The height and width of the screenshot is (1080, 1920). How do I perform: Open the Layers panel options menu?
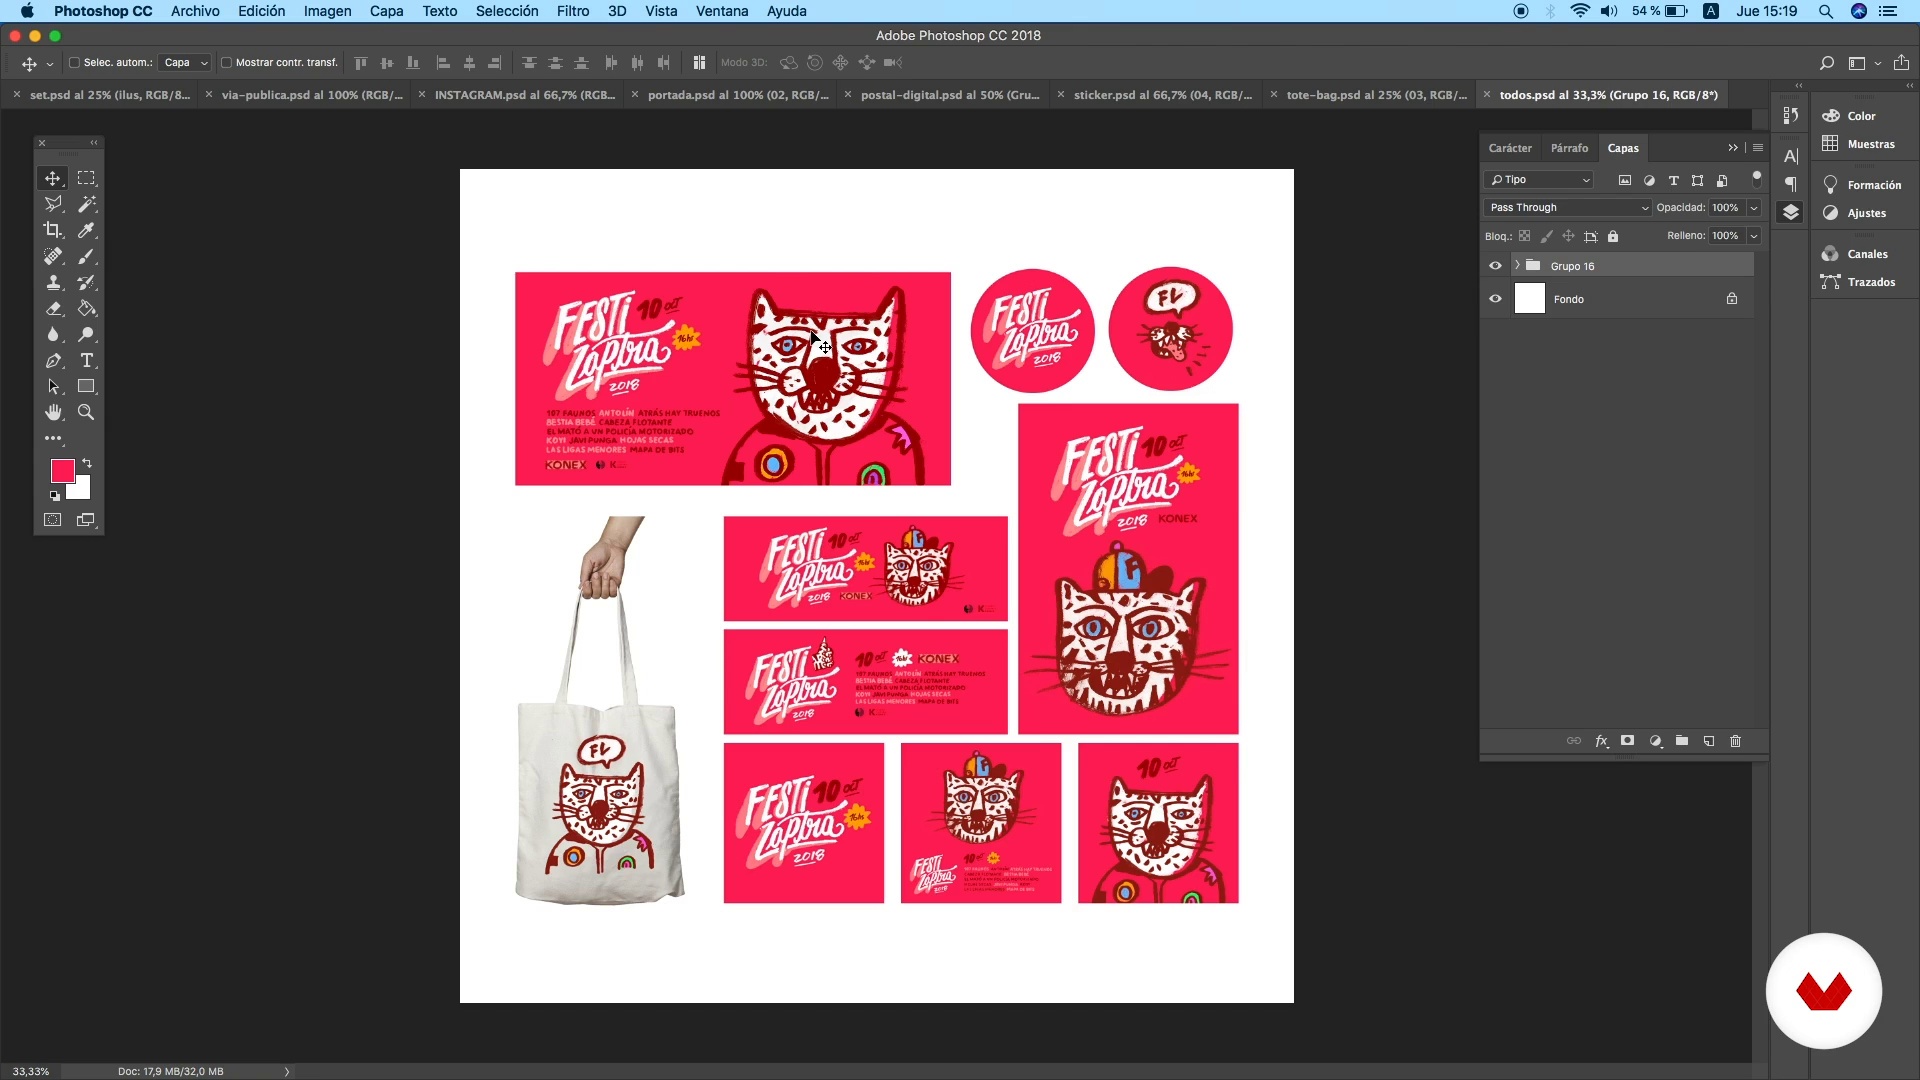tap(1758, 148)
